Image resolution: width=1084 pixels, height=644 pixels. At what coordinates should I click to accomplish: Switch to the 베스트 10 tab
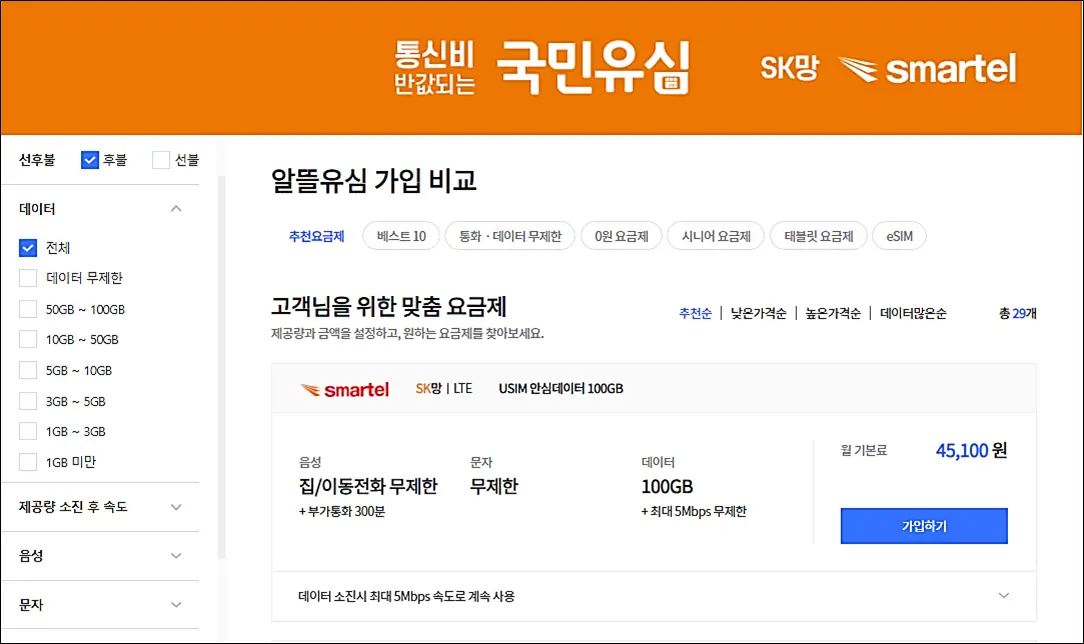tap(400, 235)
